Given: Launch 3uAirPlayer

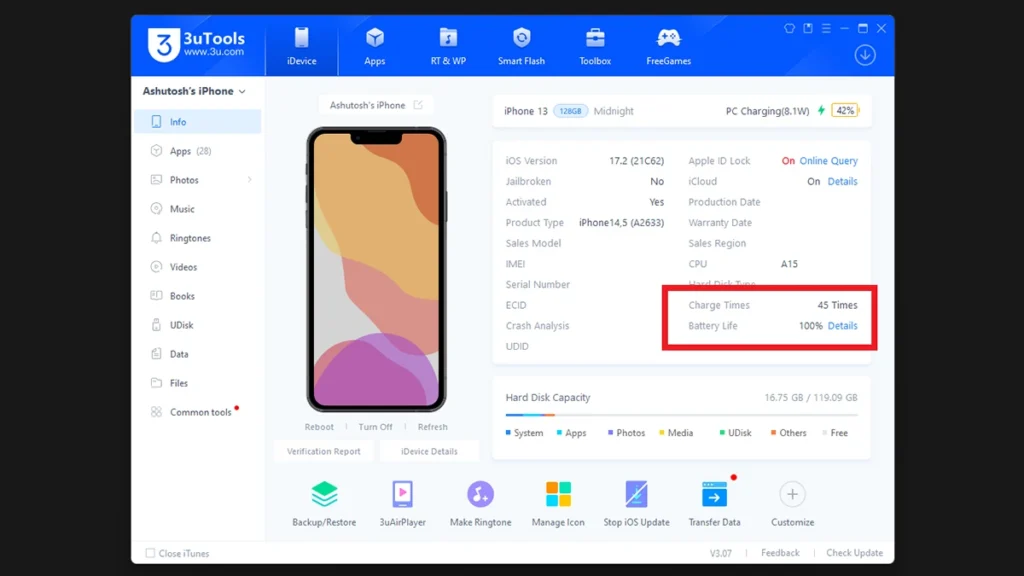Looking at the screenshot, I should click(x=402, y=504).
